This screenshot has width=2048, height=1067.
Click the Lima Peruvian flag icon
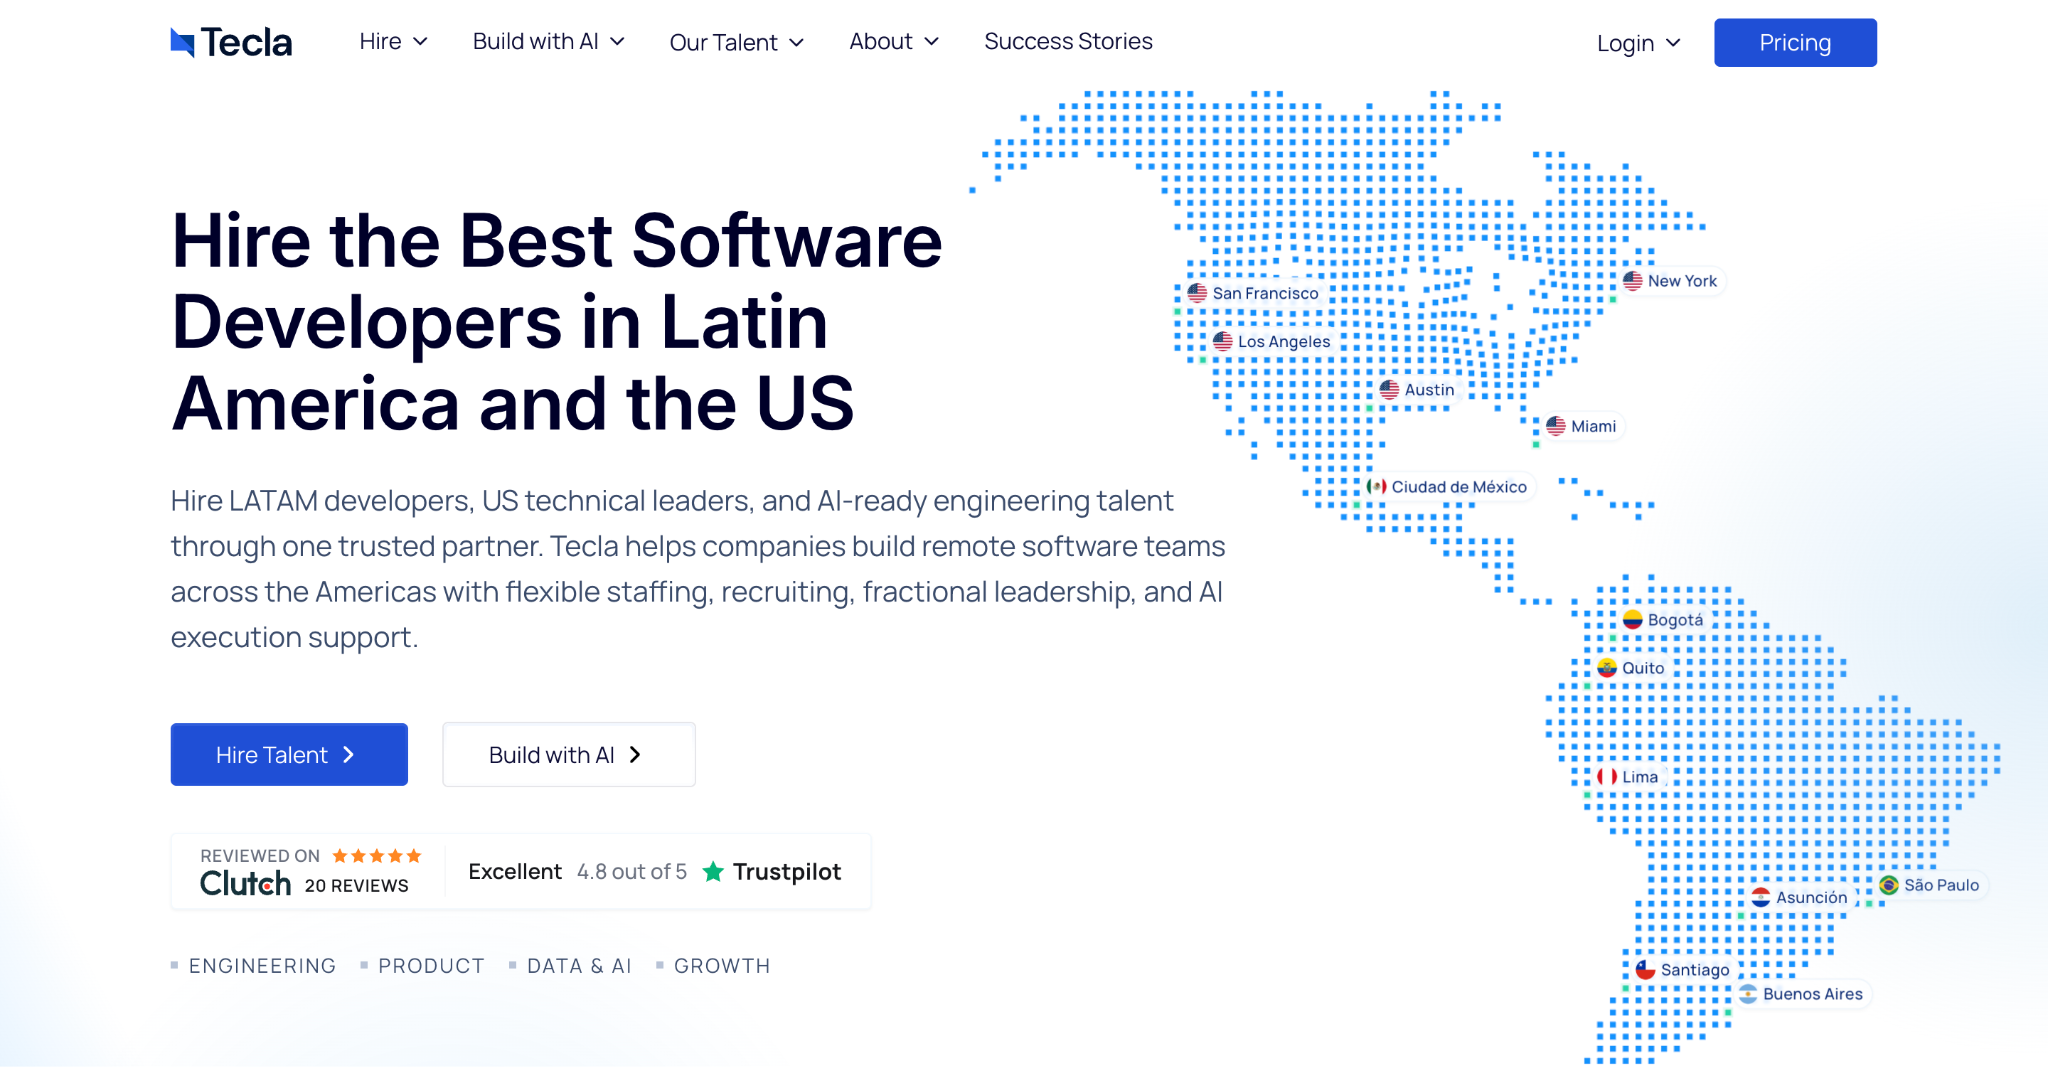(x=1607, y=777)
